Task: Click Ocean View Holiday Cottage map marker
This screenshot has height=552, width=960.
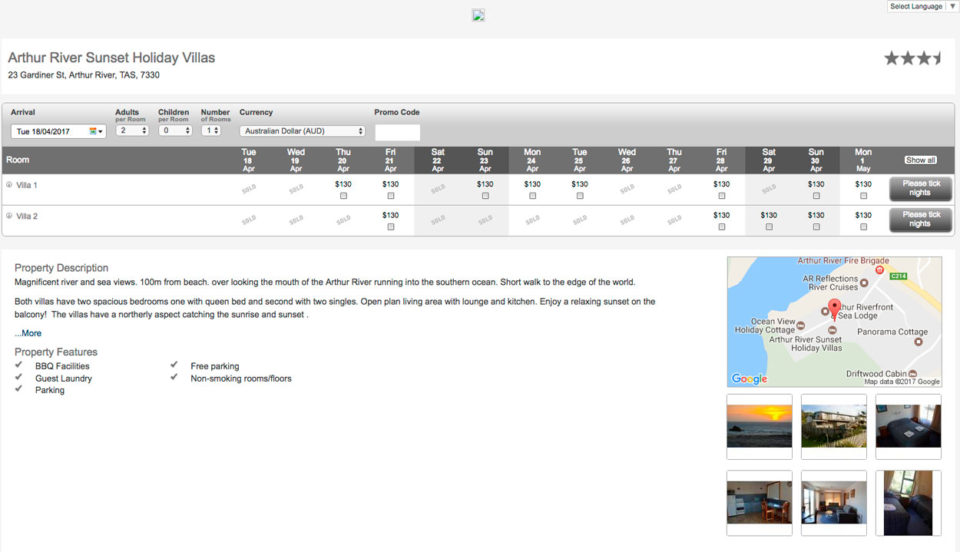Action: point(800,326)
